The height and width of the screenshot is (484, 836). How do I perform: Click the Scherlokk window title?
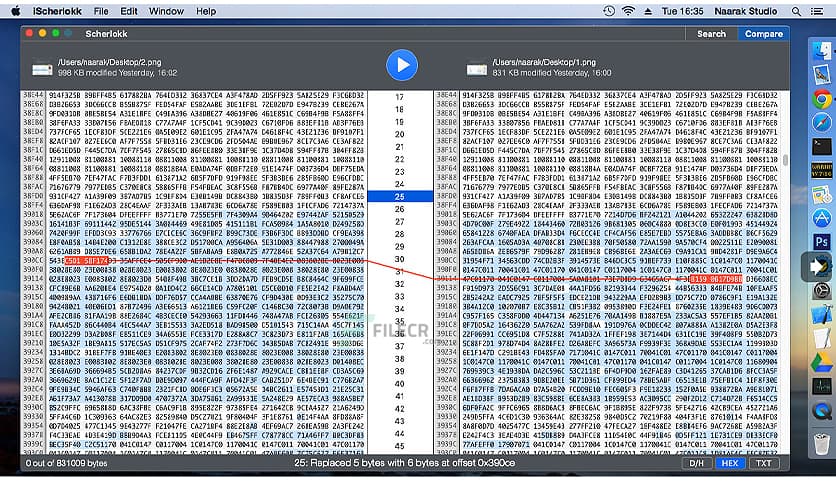click(x=106, y=34)
